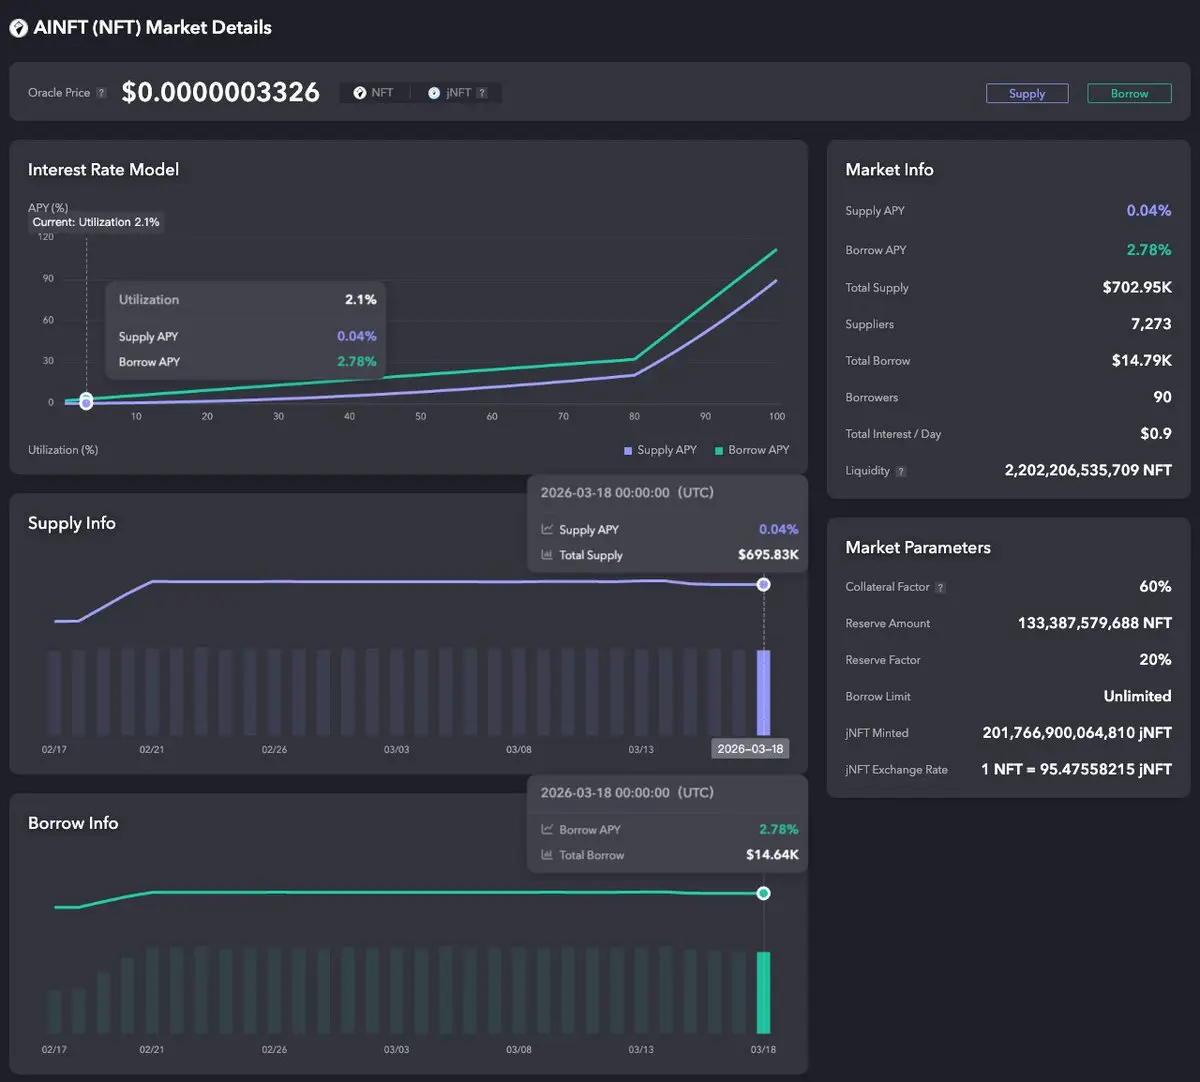This screenshot has height=1082, width=1200.
Task: Open the help tooltip beside jNFT label
Action: coord(482,93)
